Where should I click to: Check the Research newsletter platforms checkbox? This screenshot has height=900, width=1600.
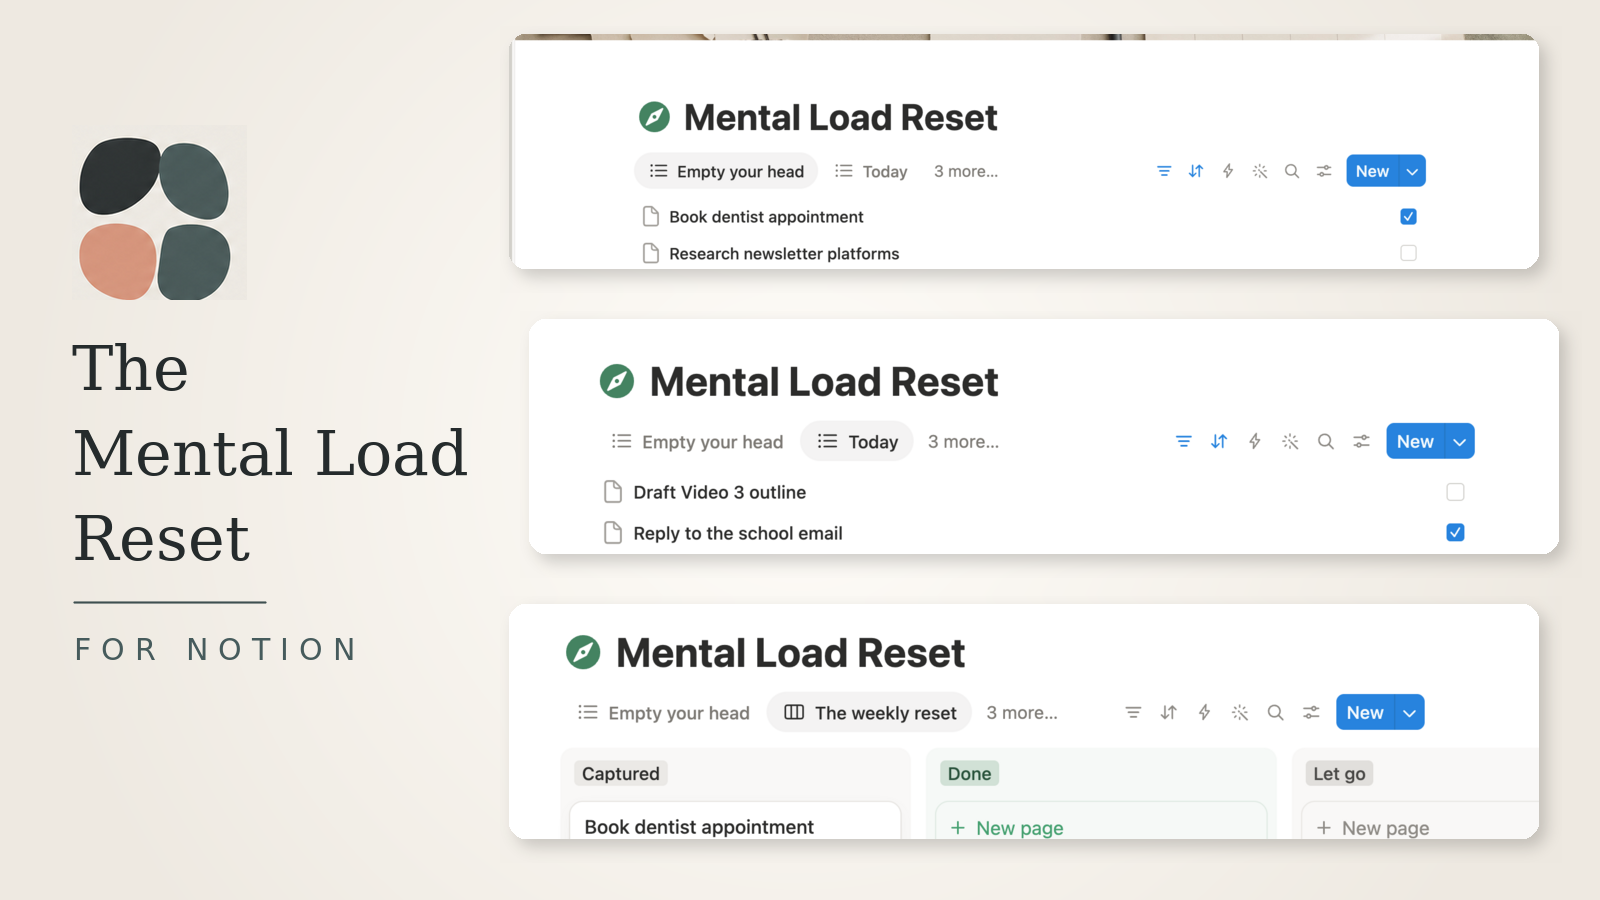point(1408,253)
